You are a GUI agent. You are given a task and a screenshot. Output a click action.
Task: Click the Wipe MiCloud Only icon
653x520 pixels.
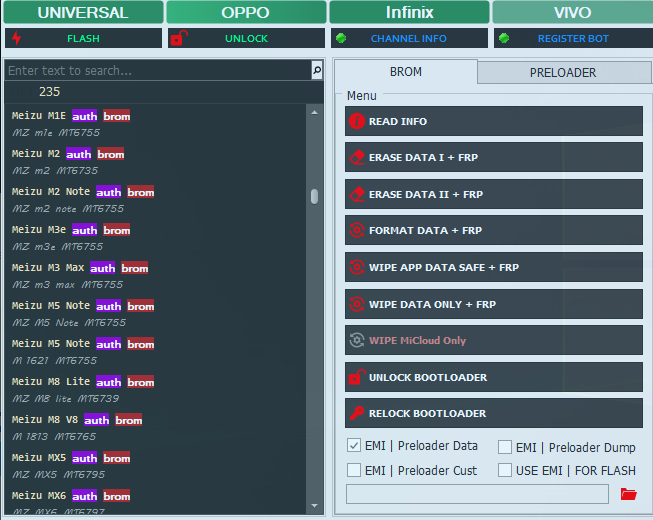pyautogui.click(x=357, y=340)
